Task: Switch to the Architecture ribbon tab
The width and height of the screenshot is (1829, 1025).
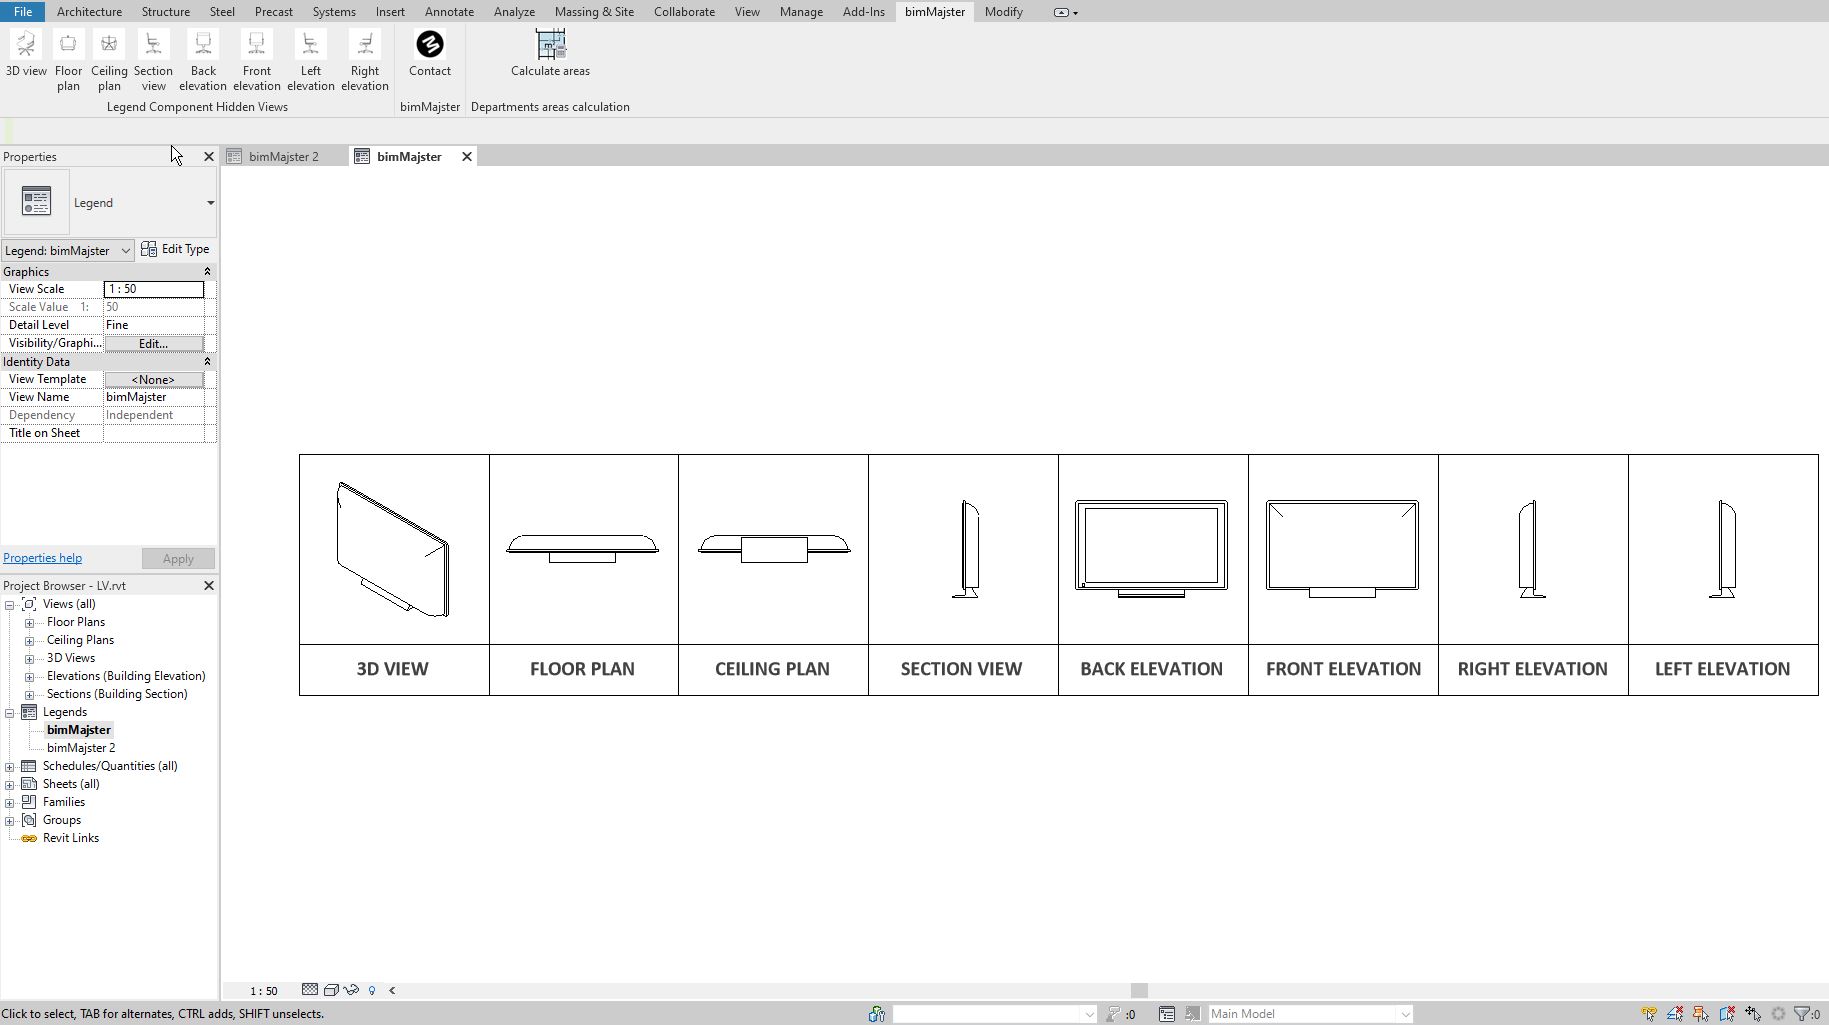Action: (89, 12)
